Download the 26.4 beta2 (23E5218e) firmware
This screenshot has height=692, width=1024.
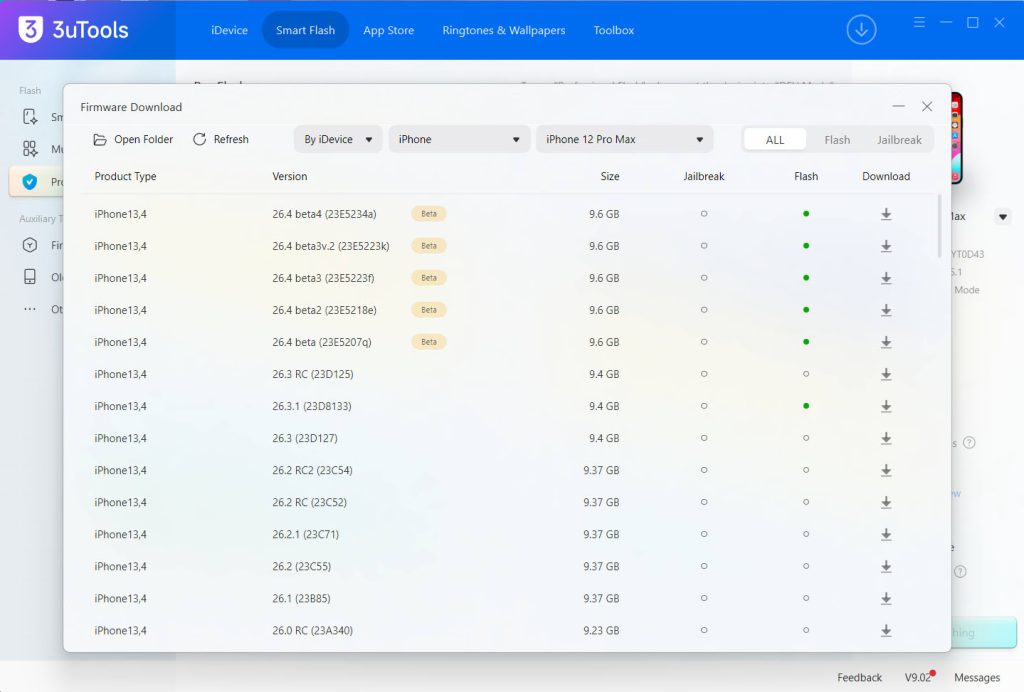pos(886,310)
